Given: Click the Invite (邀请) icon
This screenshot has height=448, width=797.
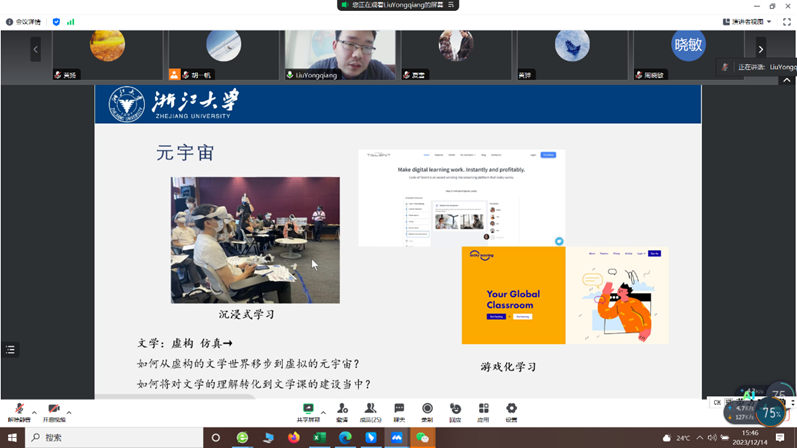Looking at the screenshot, I should (x=342, y=410).
